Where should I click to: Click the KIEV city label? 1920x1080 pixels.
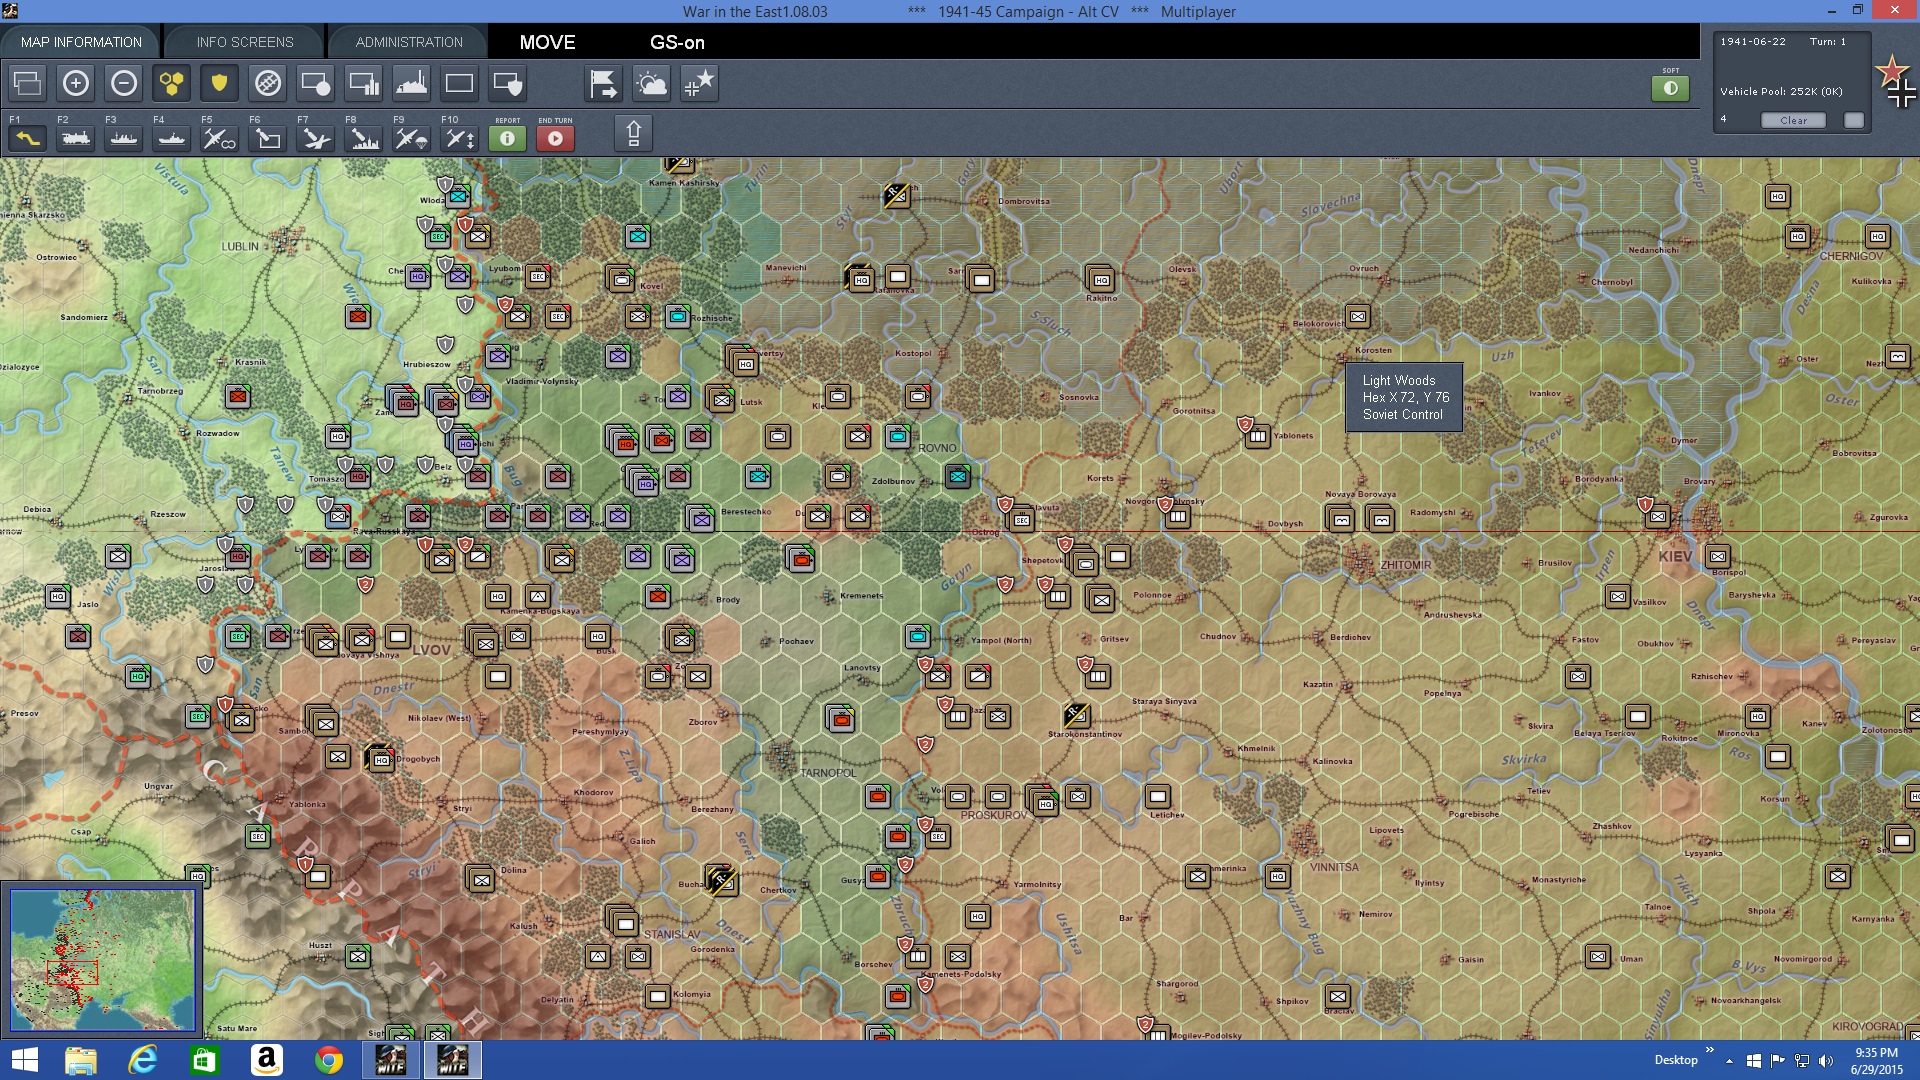[x=1675, y=556]
